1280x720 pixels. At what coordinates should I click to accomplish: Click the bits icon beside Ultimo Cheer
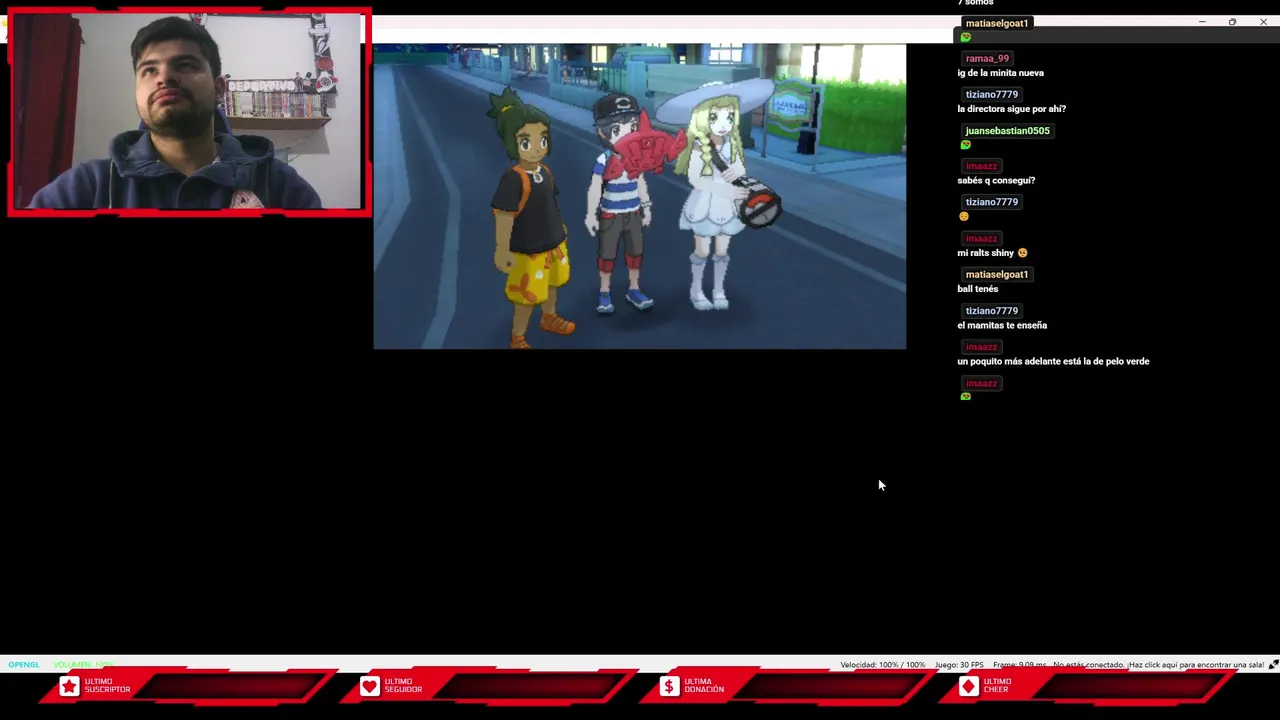pyautogui.click(x=968, y=686)
